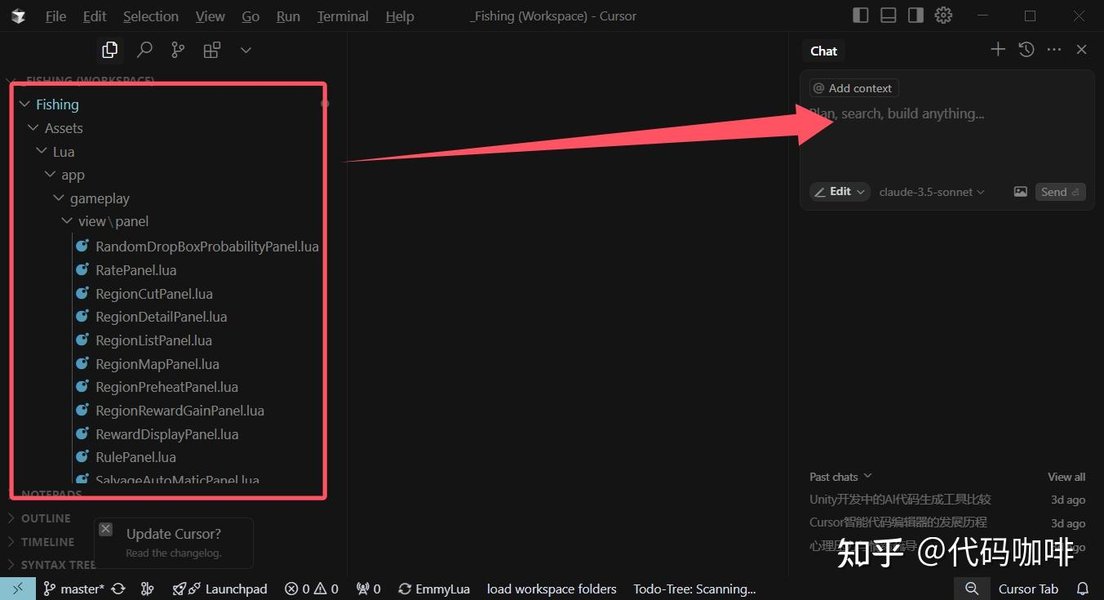Dismiss the Update Cursor notification
The image size is (1104, 600).
106,529
